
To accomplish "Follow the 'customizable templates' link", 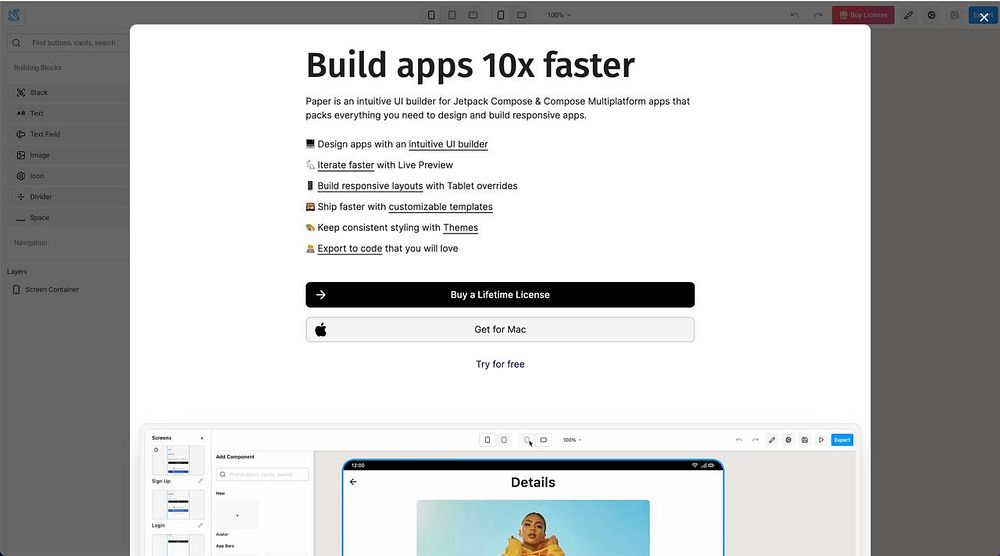I will [x=441, y=207].
